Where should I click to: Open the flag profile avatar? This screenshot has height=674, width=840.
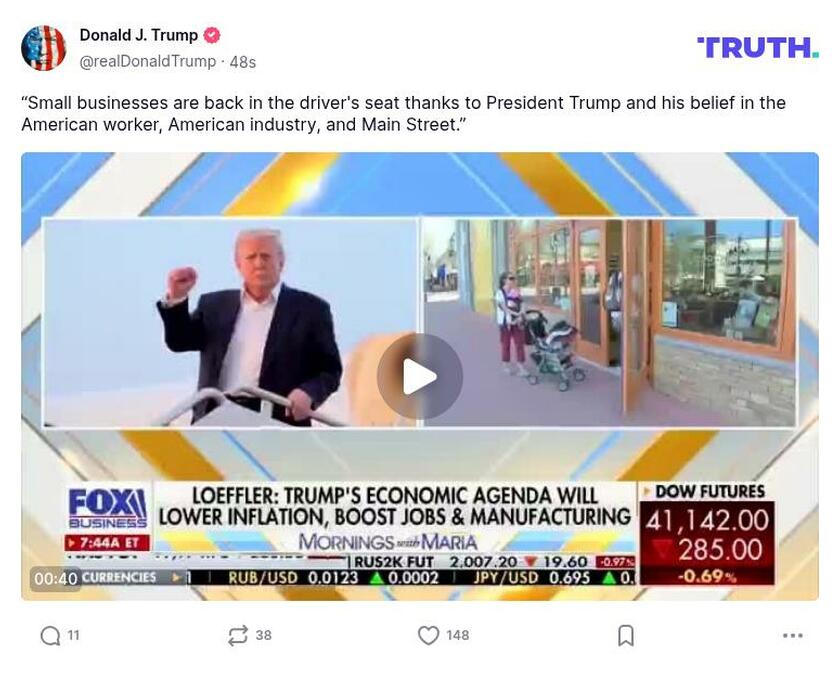click(43, 48)
